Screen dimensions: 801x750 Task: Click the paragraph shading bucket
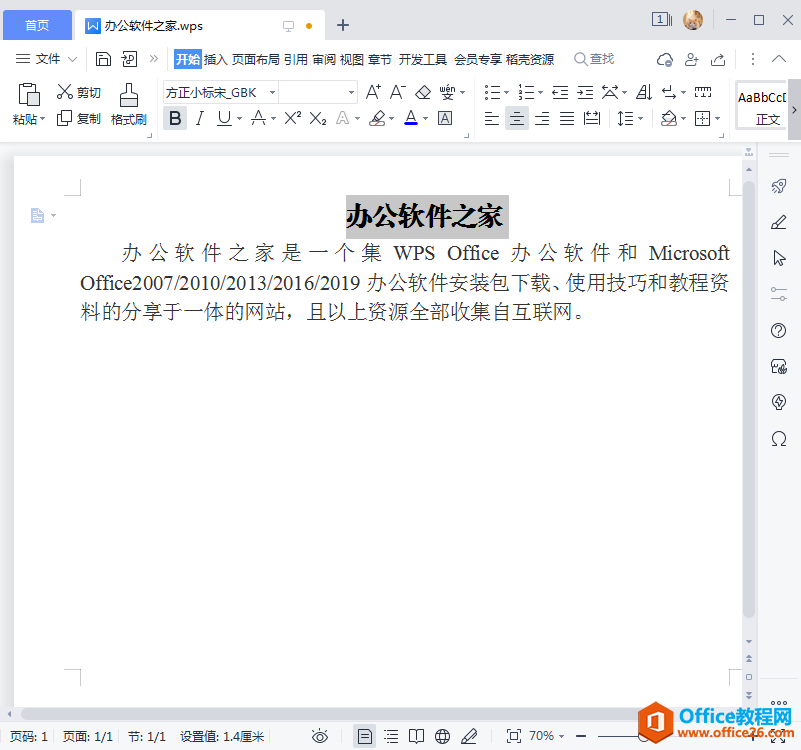668,119
